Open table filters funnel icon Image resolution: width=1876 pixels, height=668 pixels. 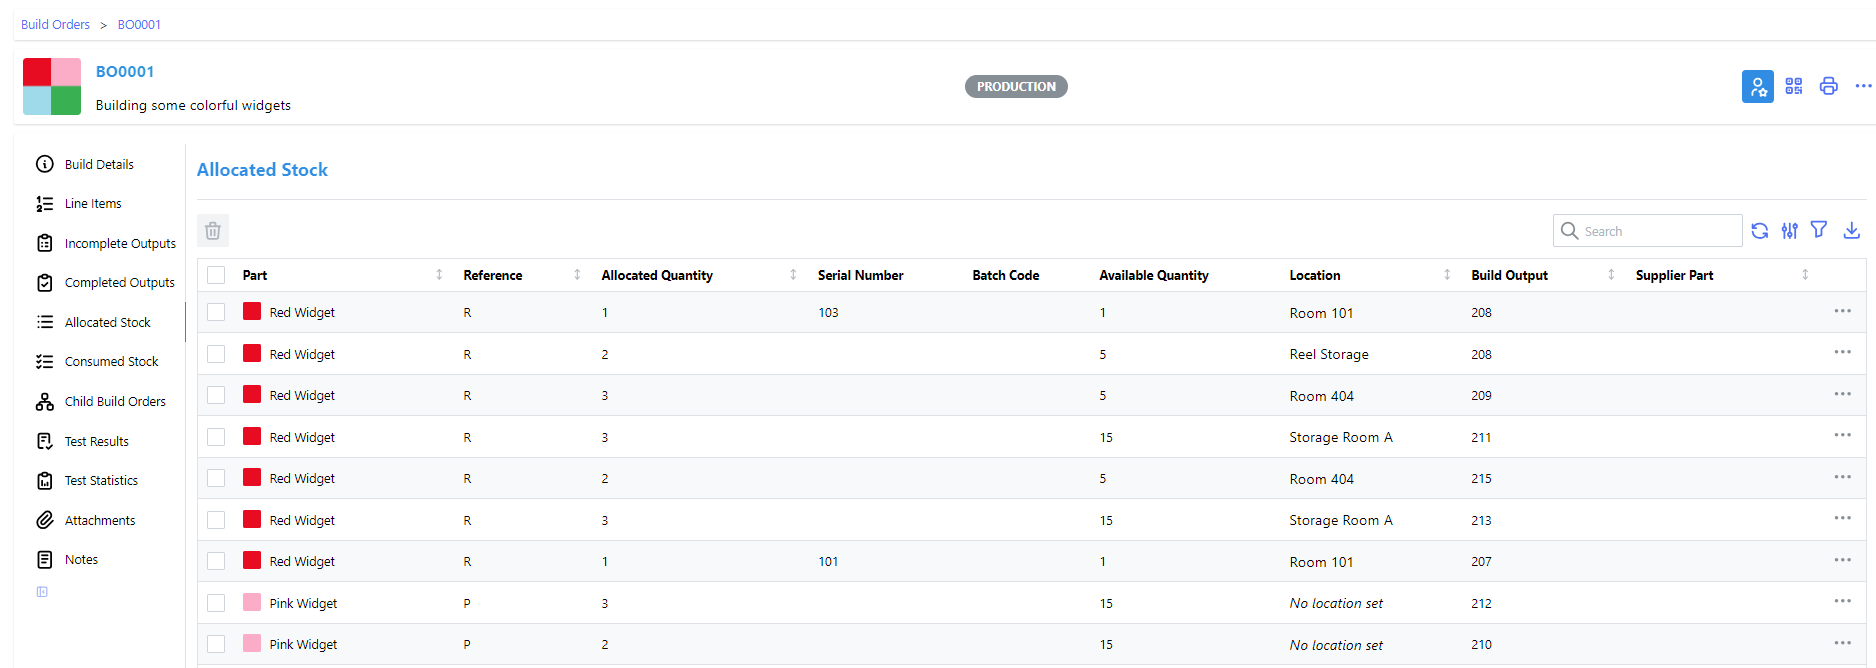click(x=1819, y=230)
